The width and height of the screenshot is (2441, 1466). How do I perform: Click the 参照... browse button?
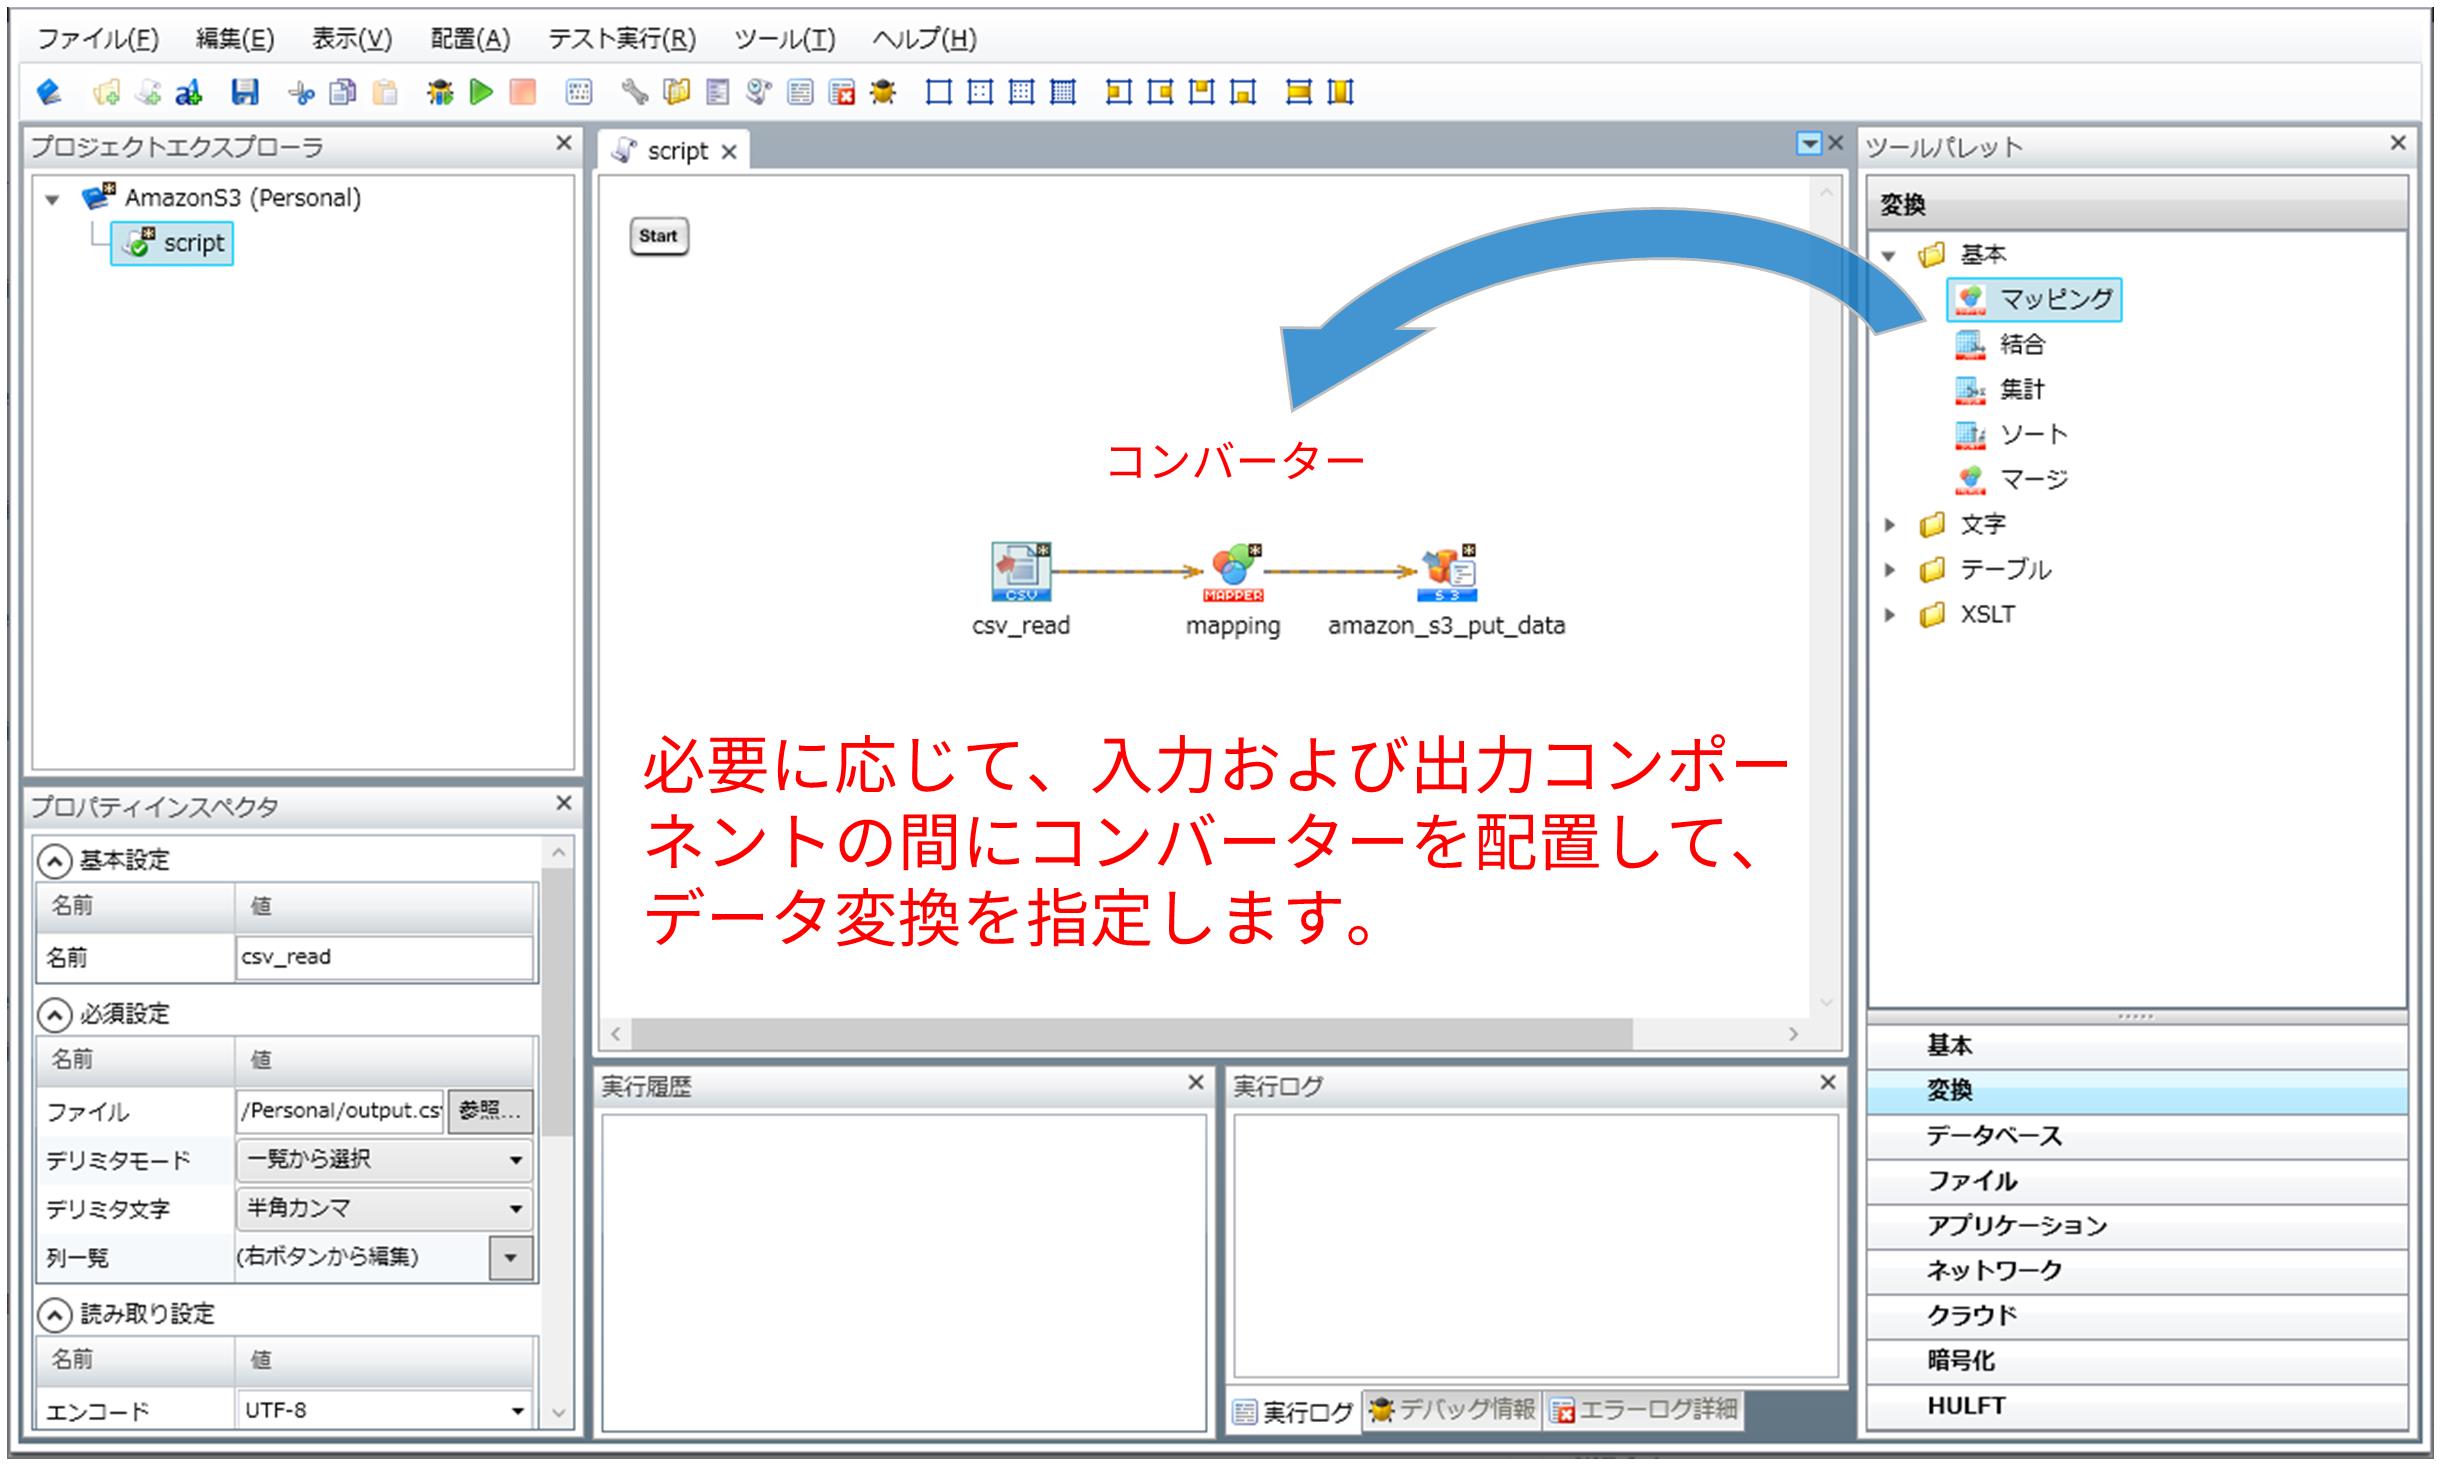tap(489, 1111)
